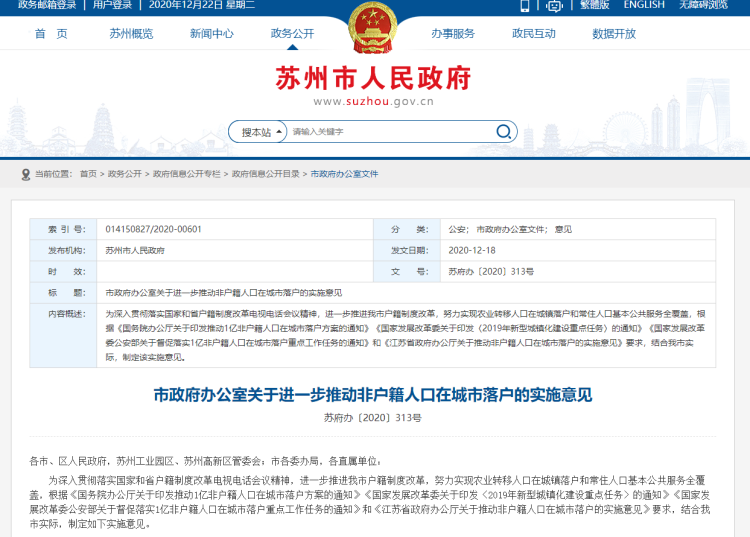Click the search magnifier icon
This screenshot has height=537, width=750.
(x=503, y=132)
